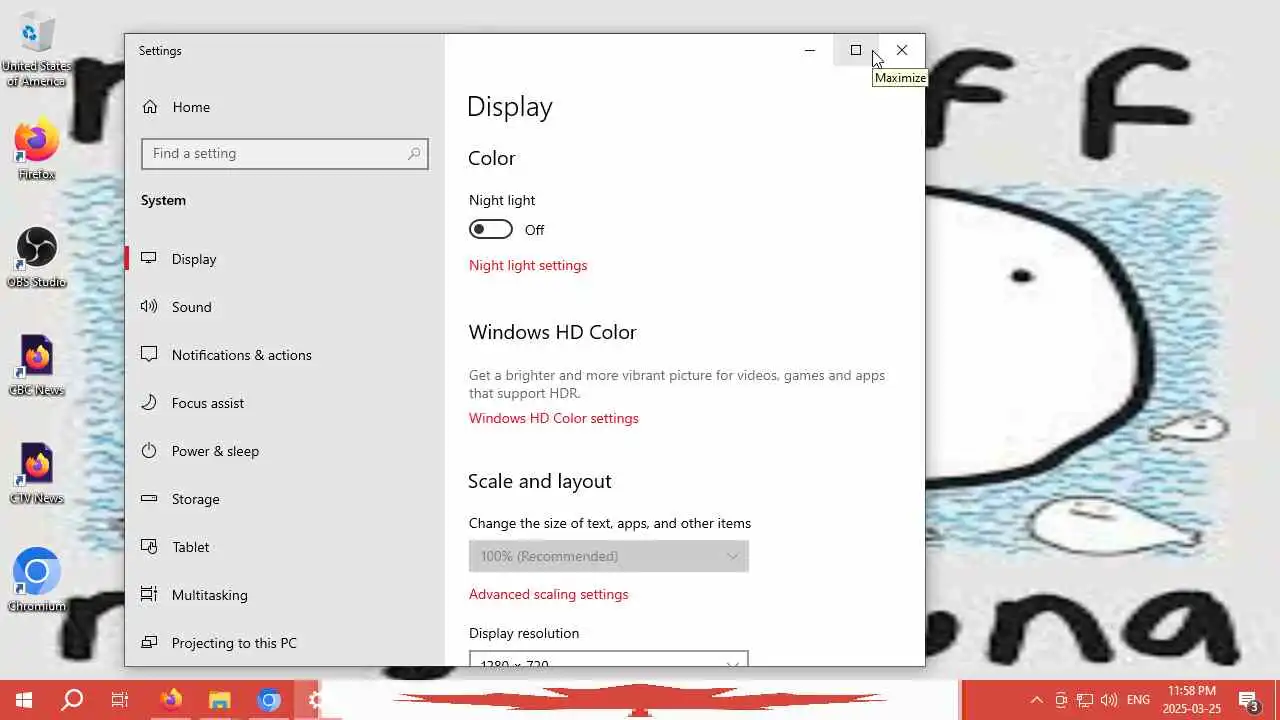Expand the 100% (Recommended) scale dropdown
This screenshot has width=1280, height=720.
coord(608,556)
